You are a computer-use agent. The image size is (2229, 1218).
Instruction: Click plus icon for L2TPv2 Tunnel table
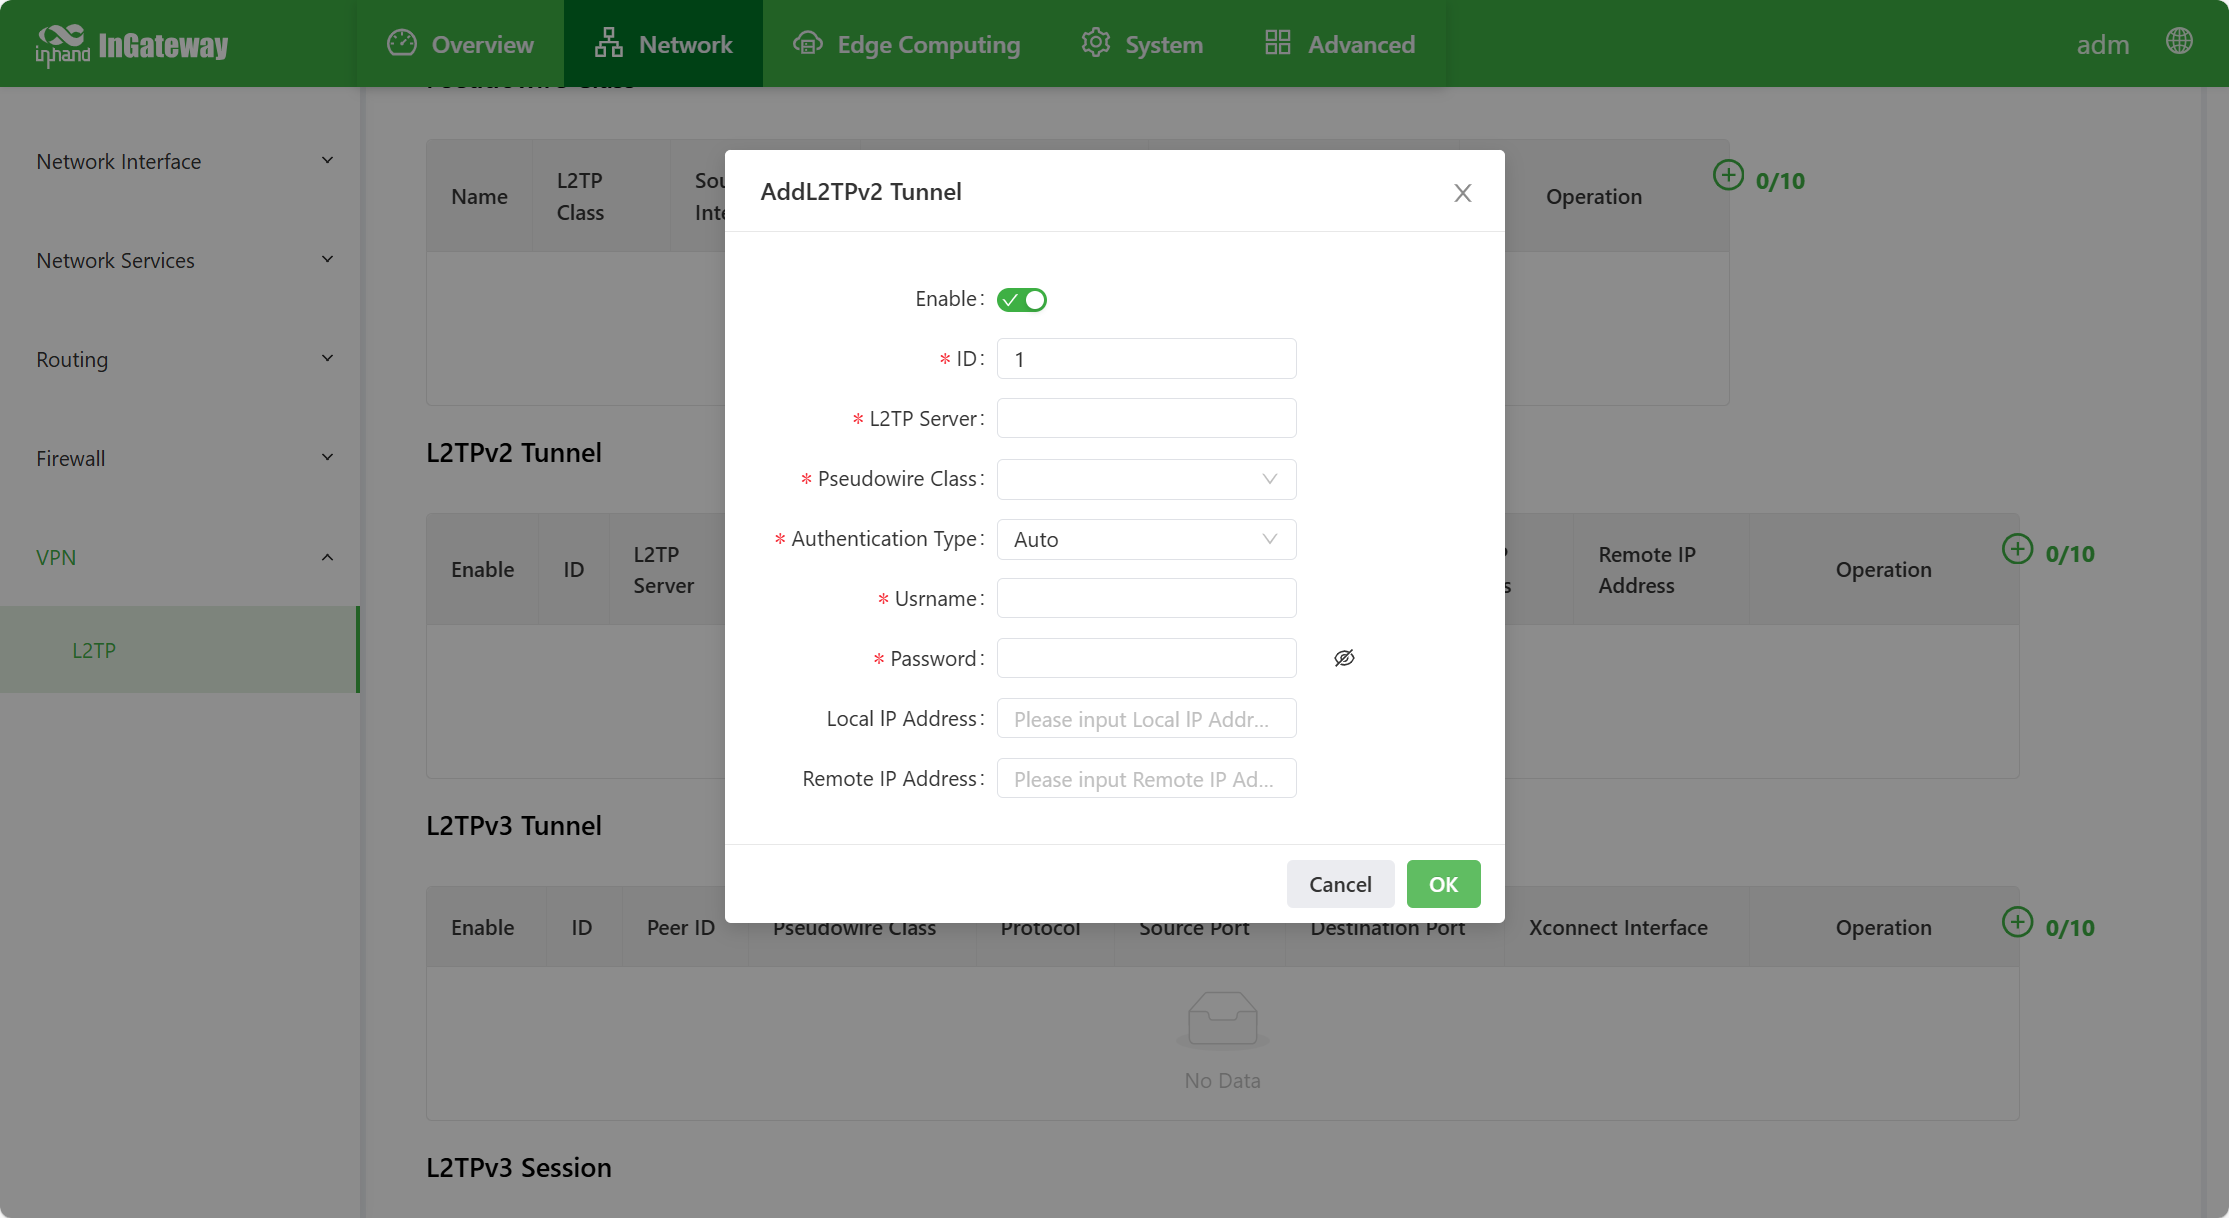pos(2017,549)
